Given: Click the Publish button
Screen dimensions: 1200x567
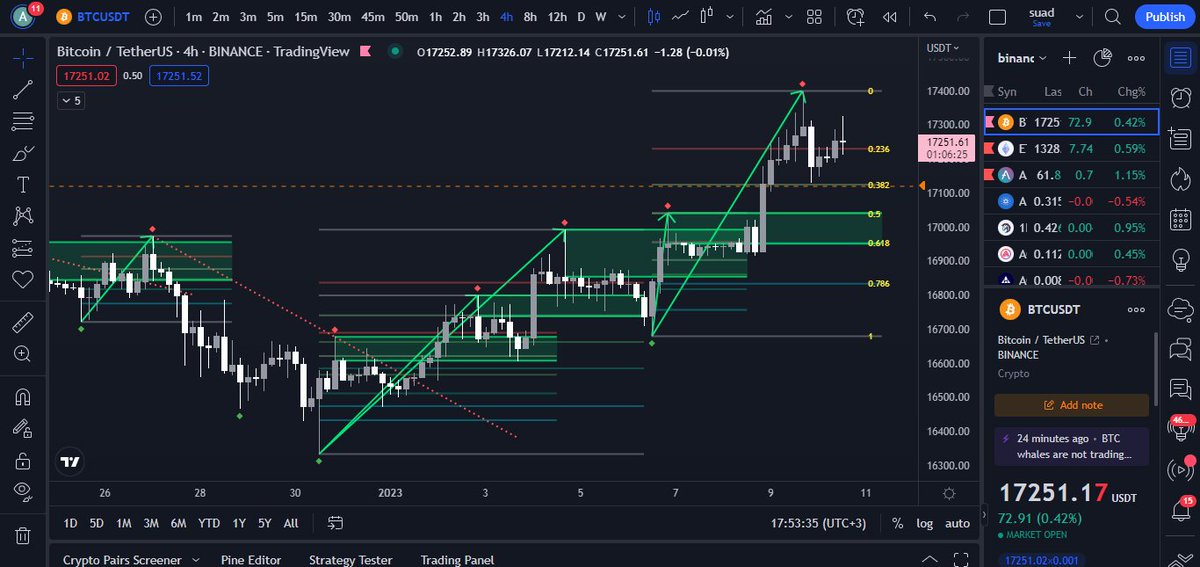Looking at the screenshot, I should 1165,17.
